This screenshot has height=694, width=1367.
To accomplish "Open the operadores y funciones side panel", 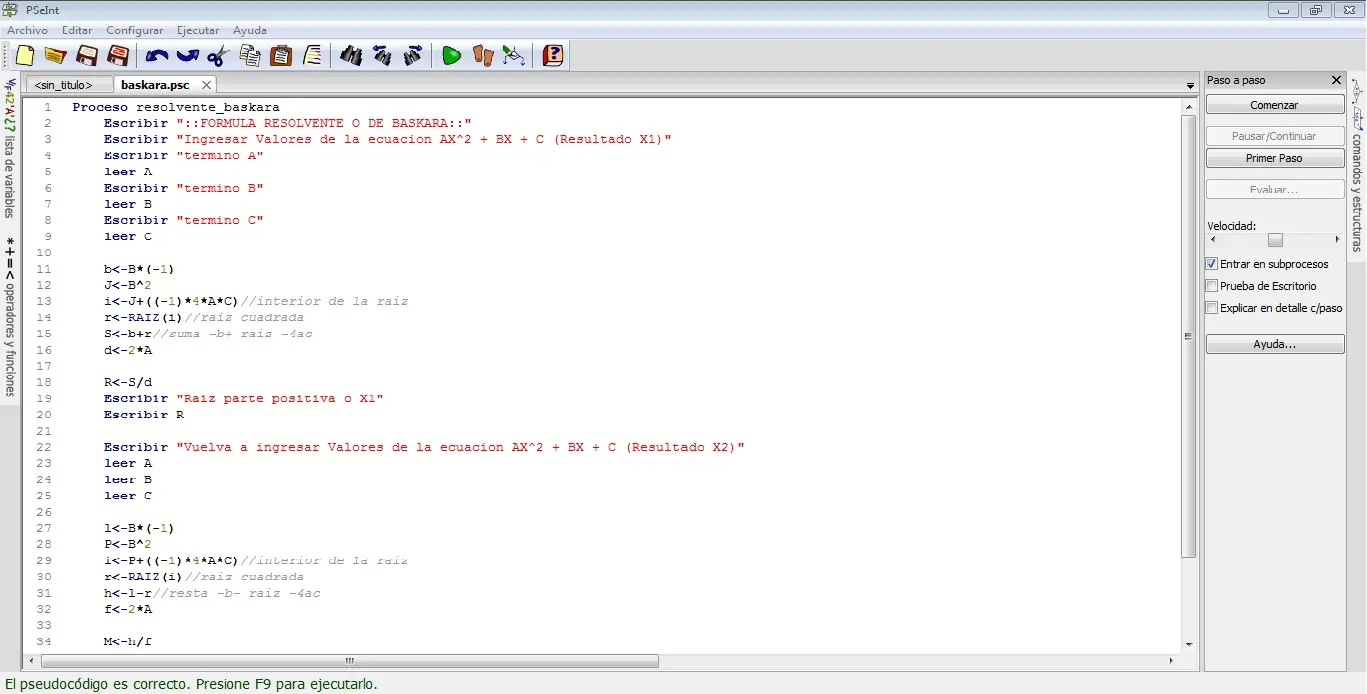I will 10,316.
